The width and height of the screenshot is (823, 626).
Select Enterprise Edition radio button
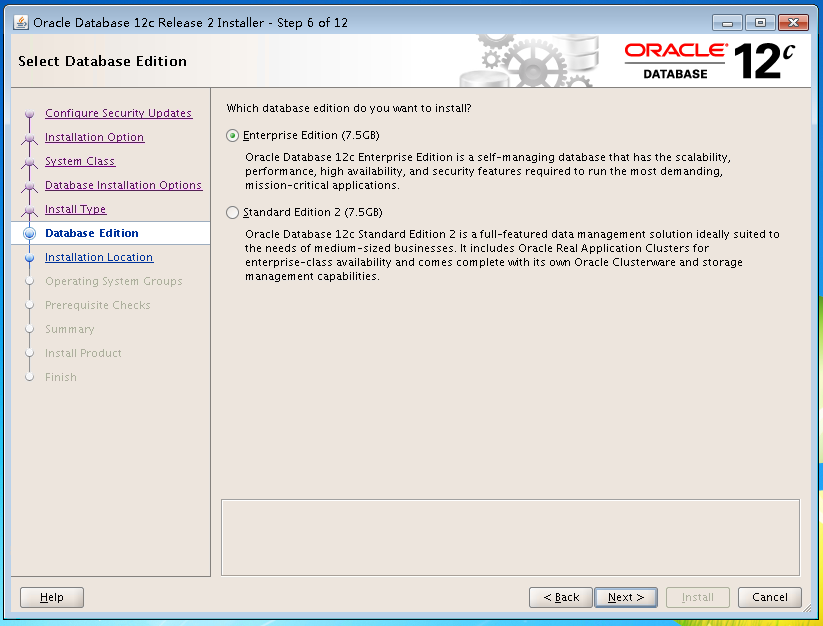point(233,135)
